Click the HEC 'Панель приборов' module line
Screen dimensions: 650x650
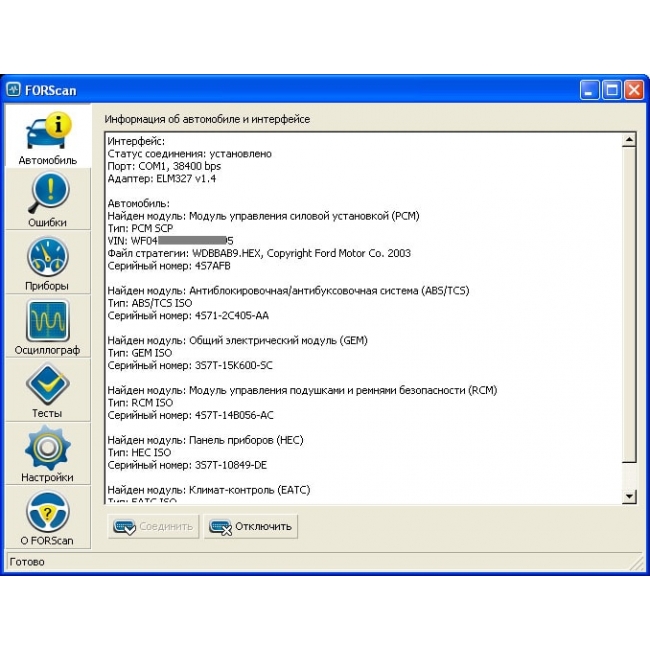pyautogui.click(x=205, y=440)
